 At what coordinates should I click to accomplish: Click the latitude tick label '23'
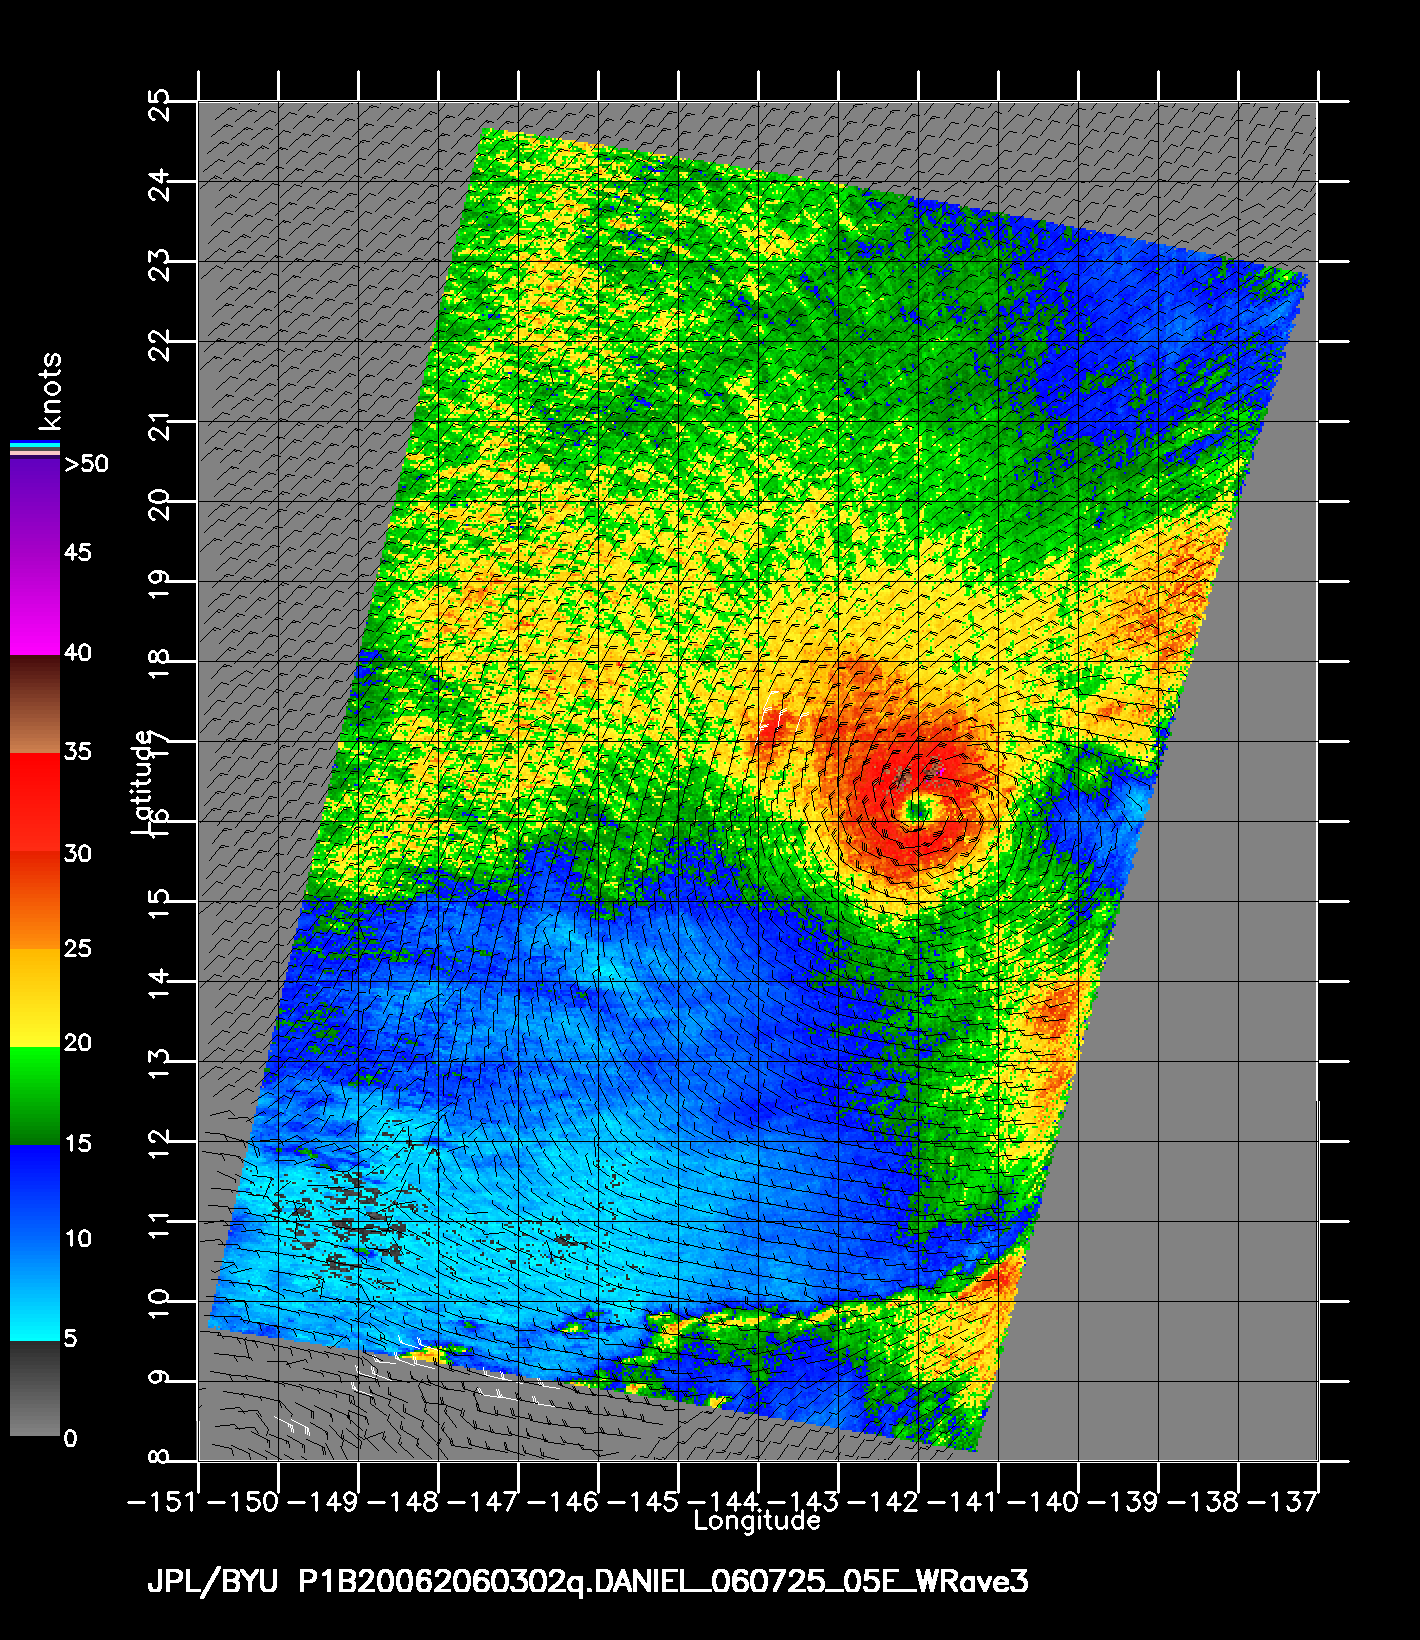tap(158, 264)
